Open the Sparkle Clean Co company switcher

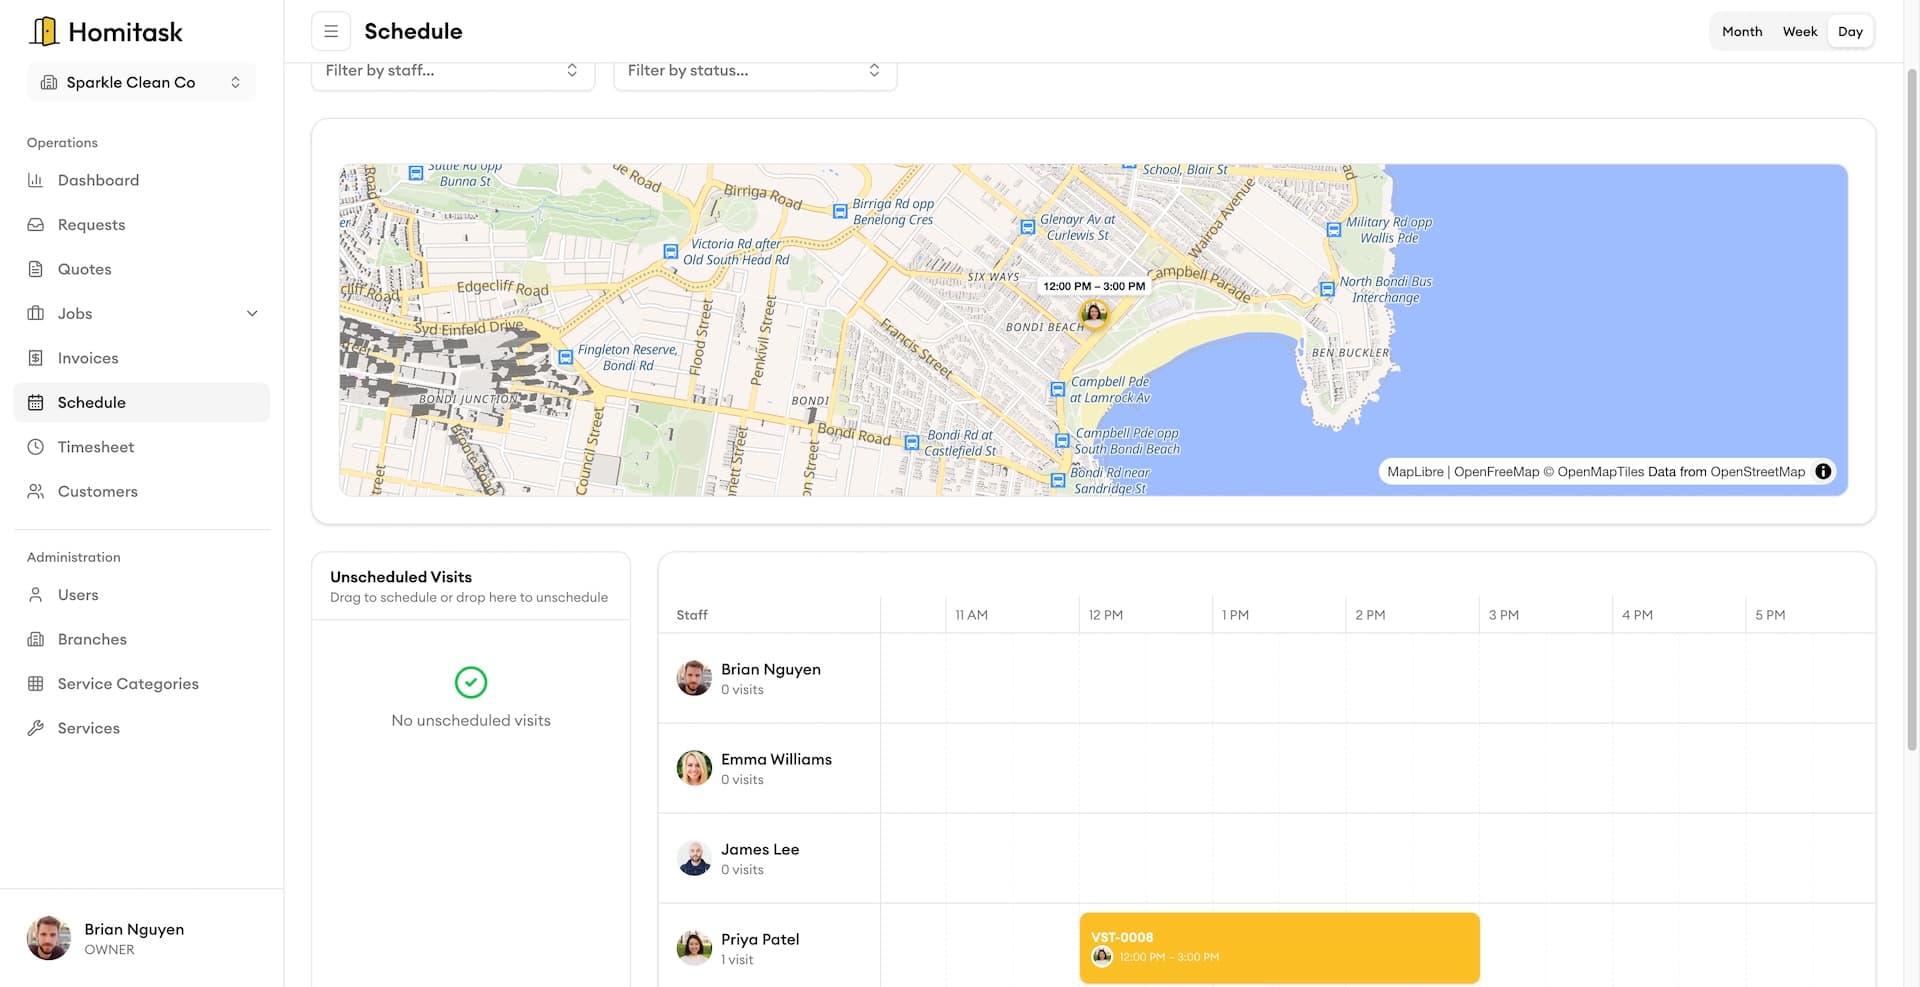coord(141,82)
